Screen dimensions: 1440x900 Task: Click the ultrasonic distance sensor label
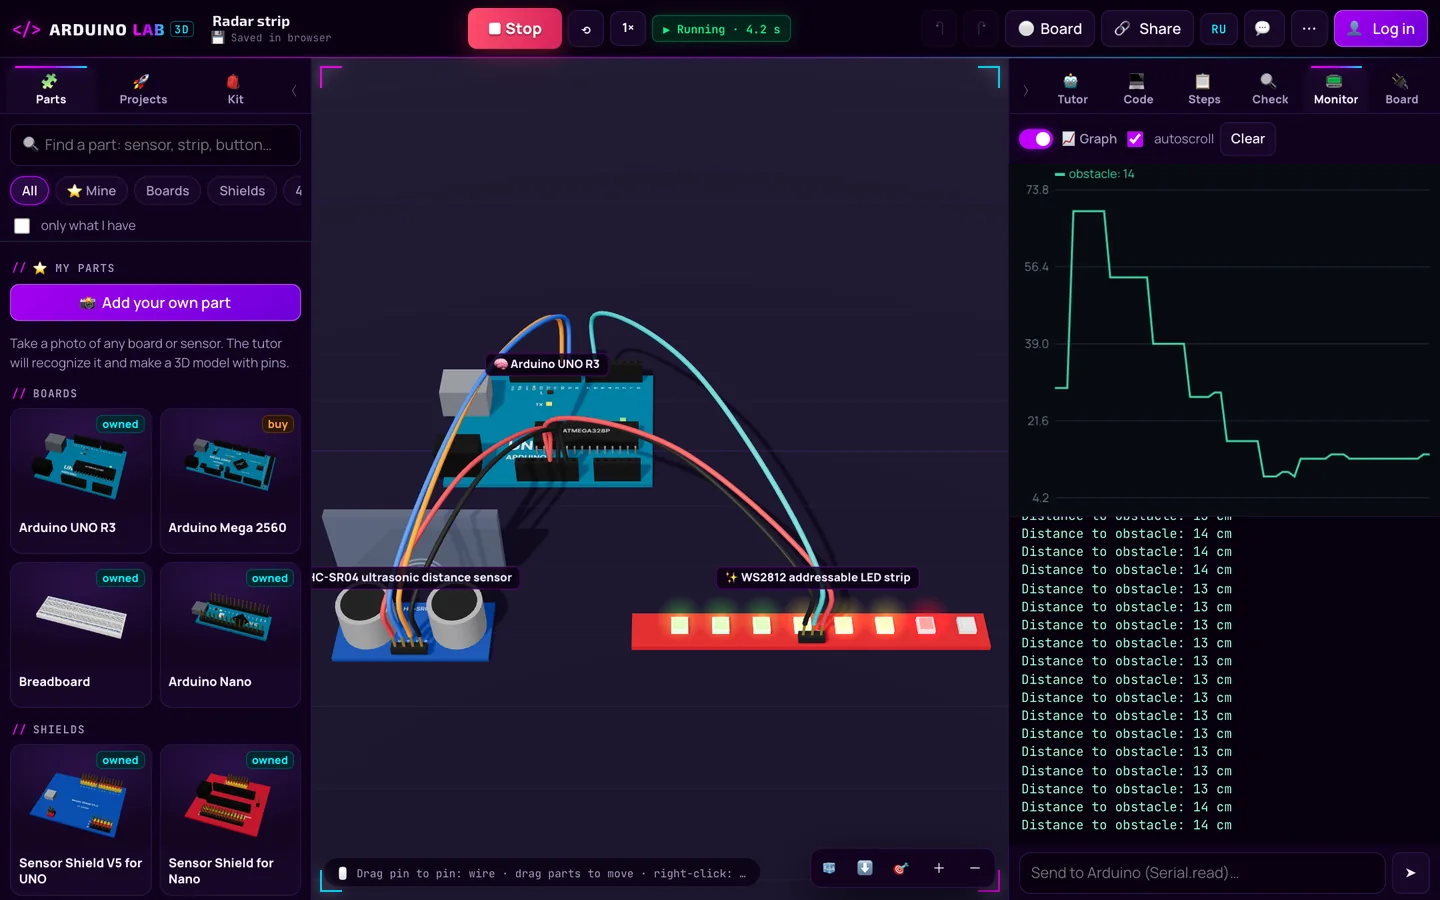coord(415,577)
